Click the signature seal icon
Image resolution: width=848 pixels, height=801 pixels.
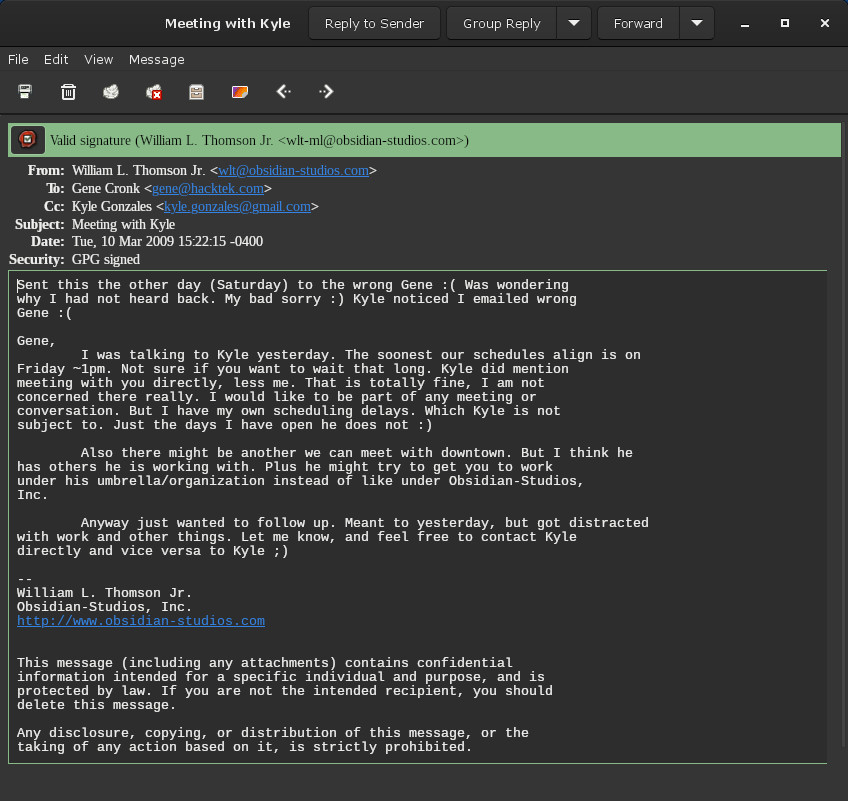28,140
